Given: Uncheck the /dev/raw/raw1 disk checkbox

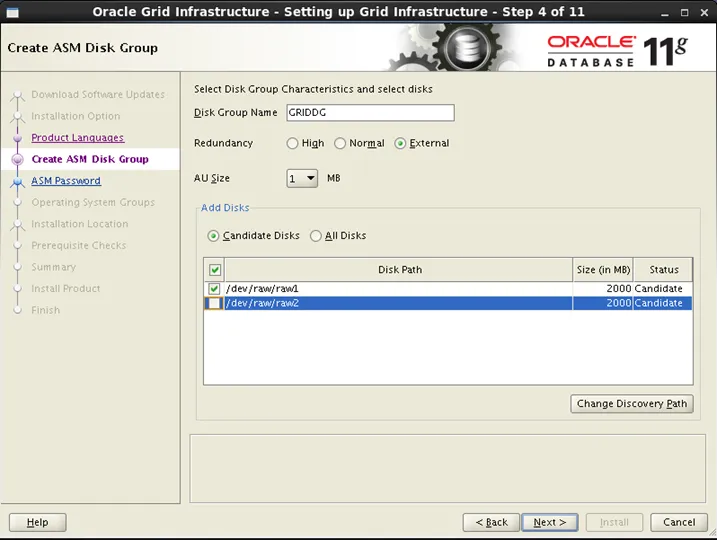Looking at the screenshot, I should pos(214,289).
